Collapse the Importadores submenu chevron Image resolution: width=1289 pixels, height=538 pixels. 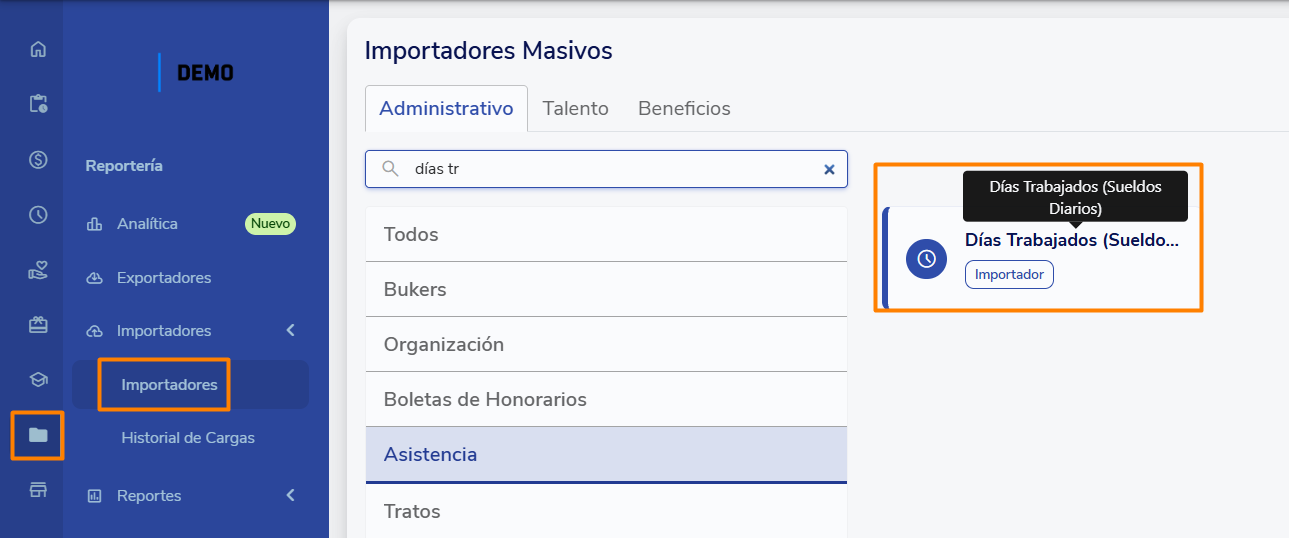(290, 330)
